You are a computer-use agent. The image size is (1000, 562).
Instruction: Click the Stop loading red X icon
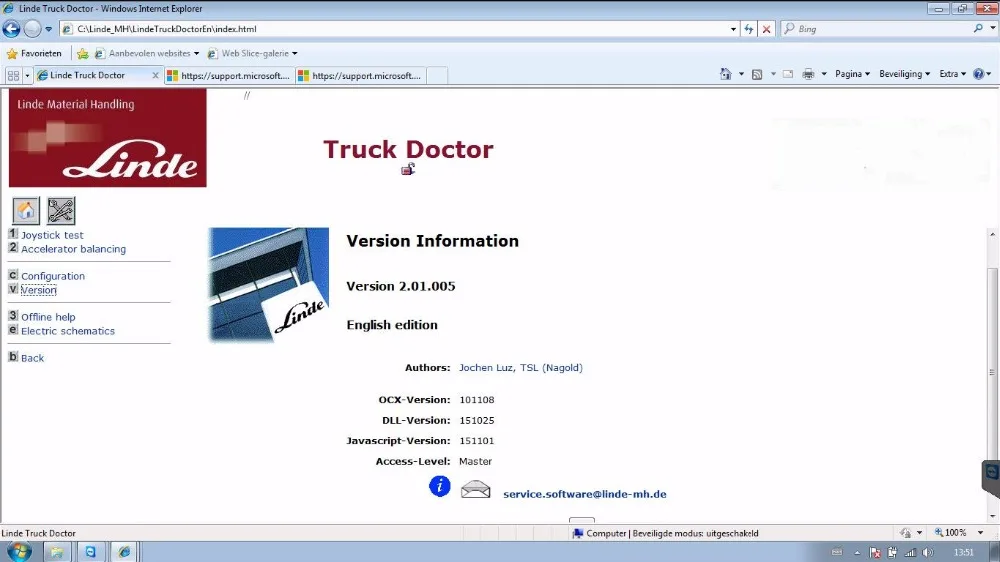(x=767, y=29)
